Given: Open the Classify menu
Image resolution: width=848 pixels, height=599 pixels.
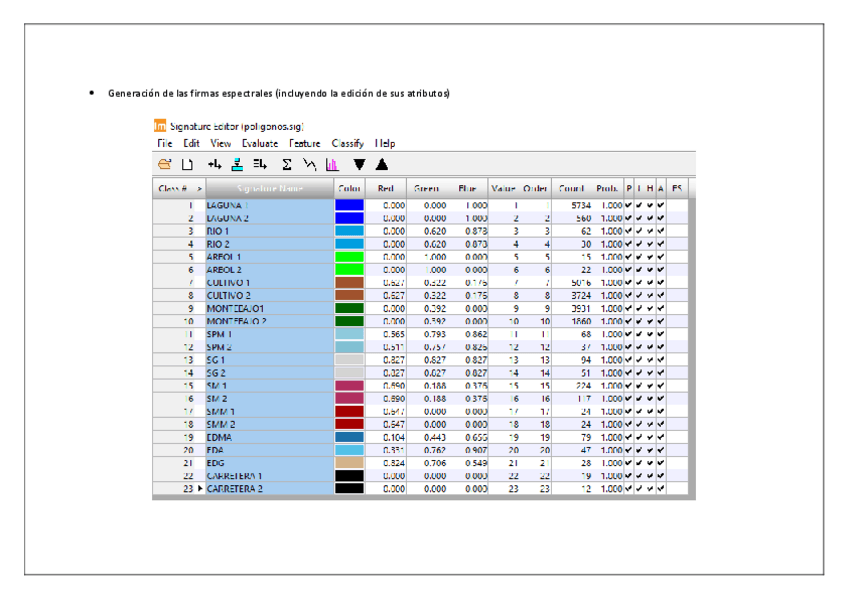Looking at the screenshot, I should click(348, 144).
